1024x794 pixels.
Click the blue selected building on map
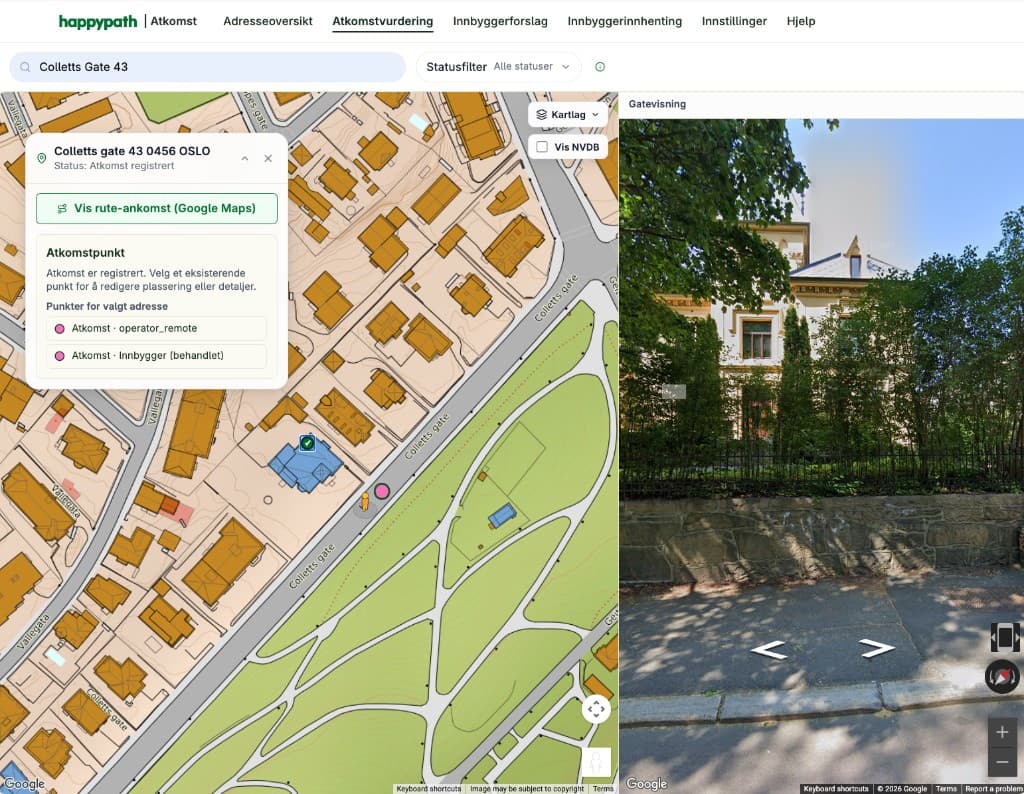(x=306, y=466)
